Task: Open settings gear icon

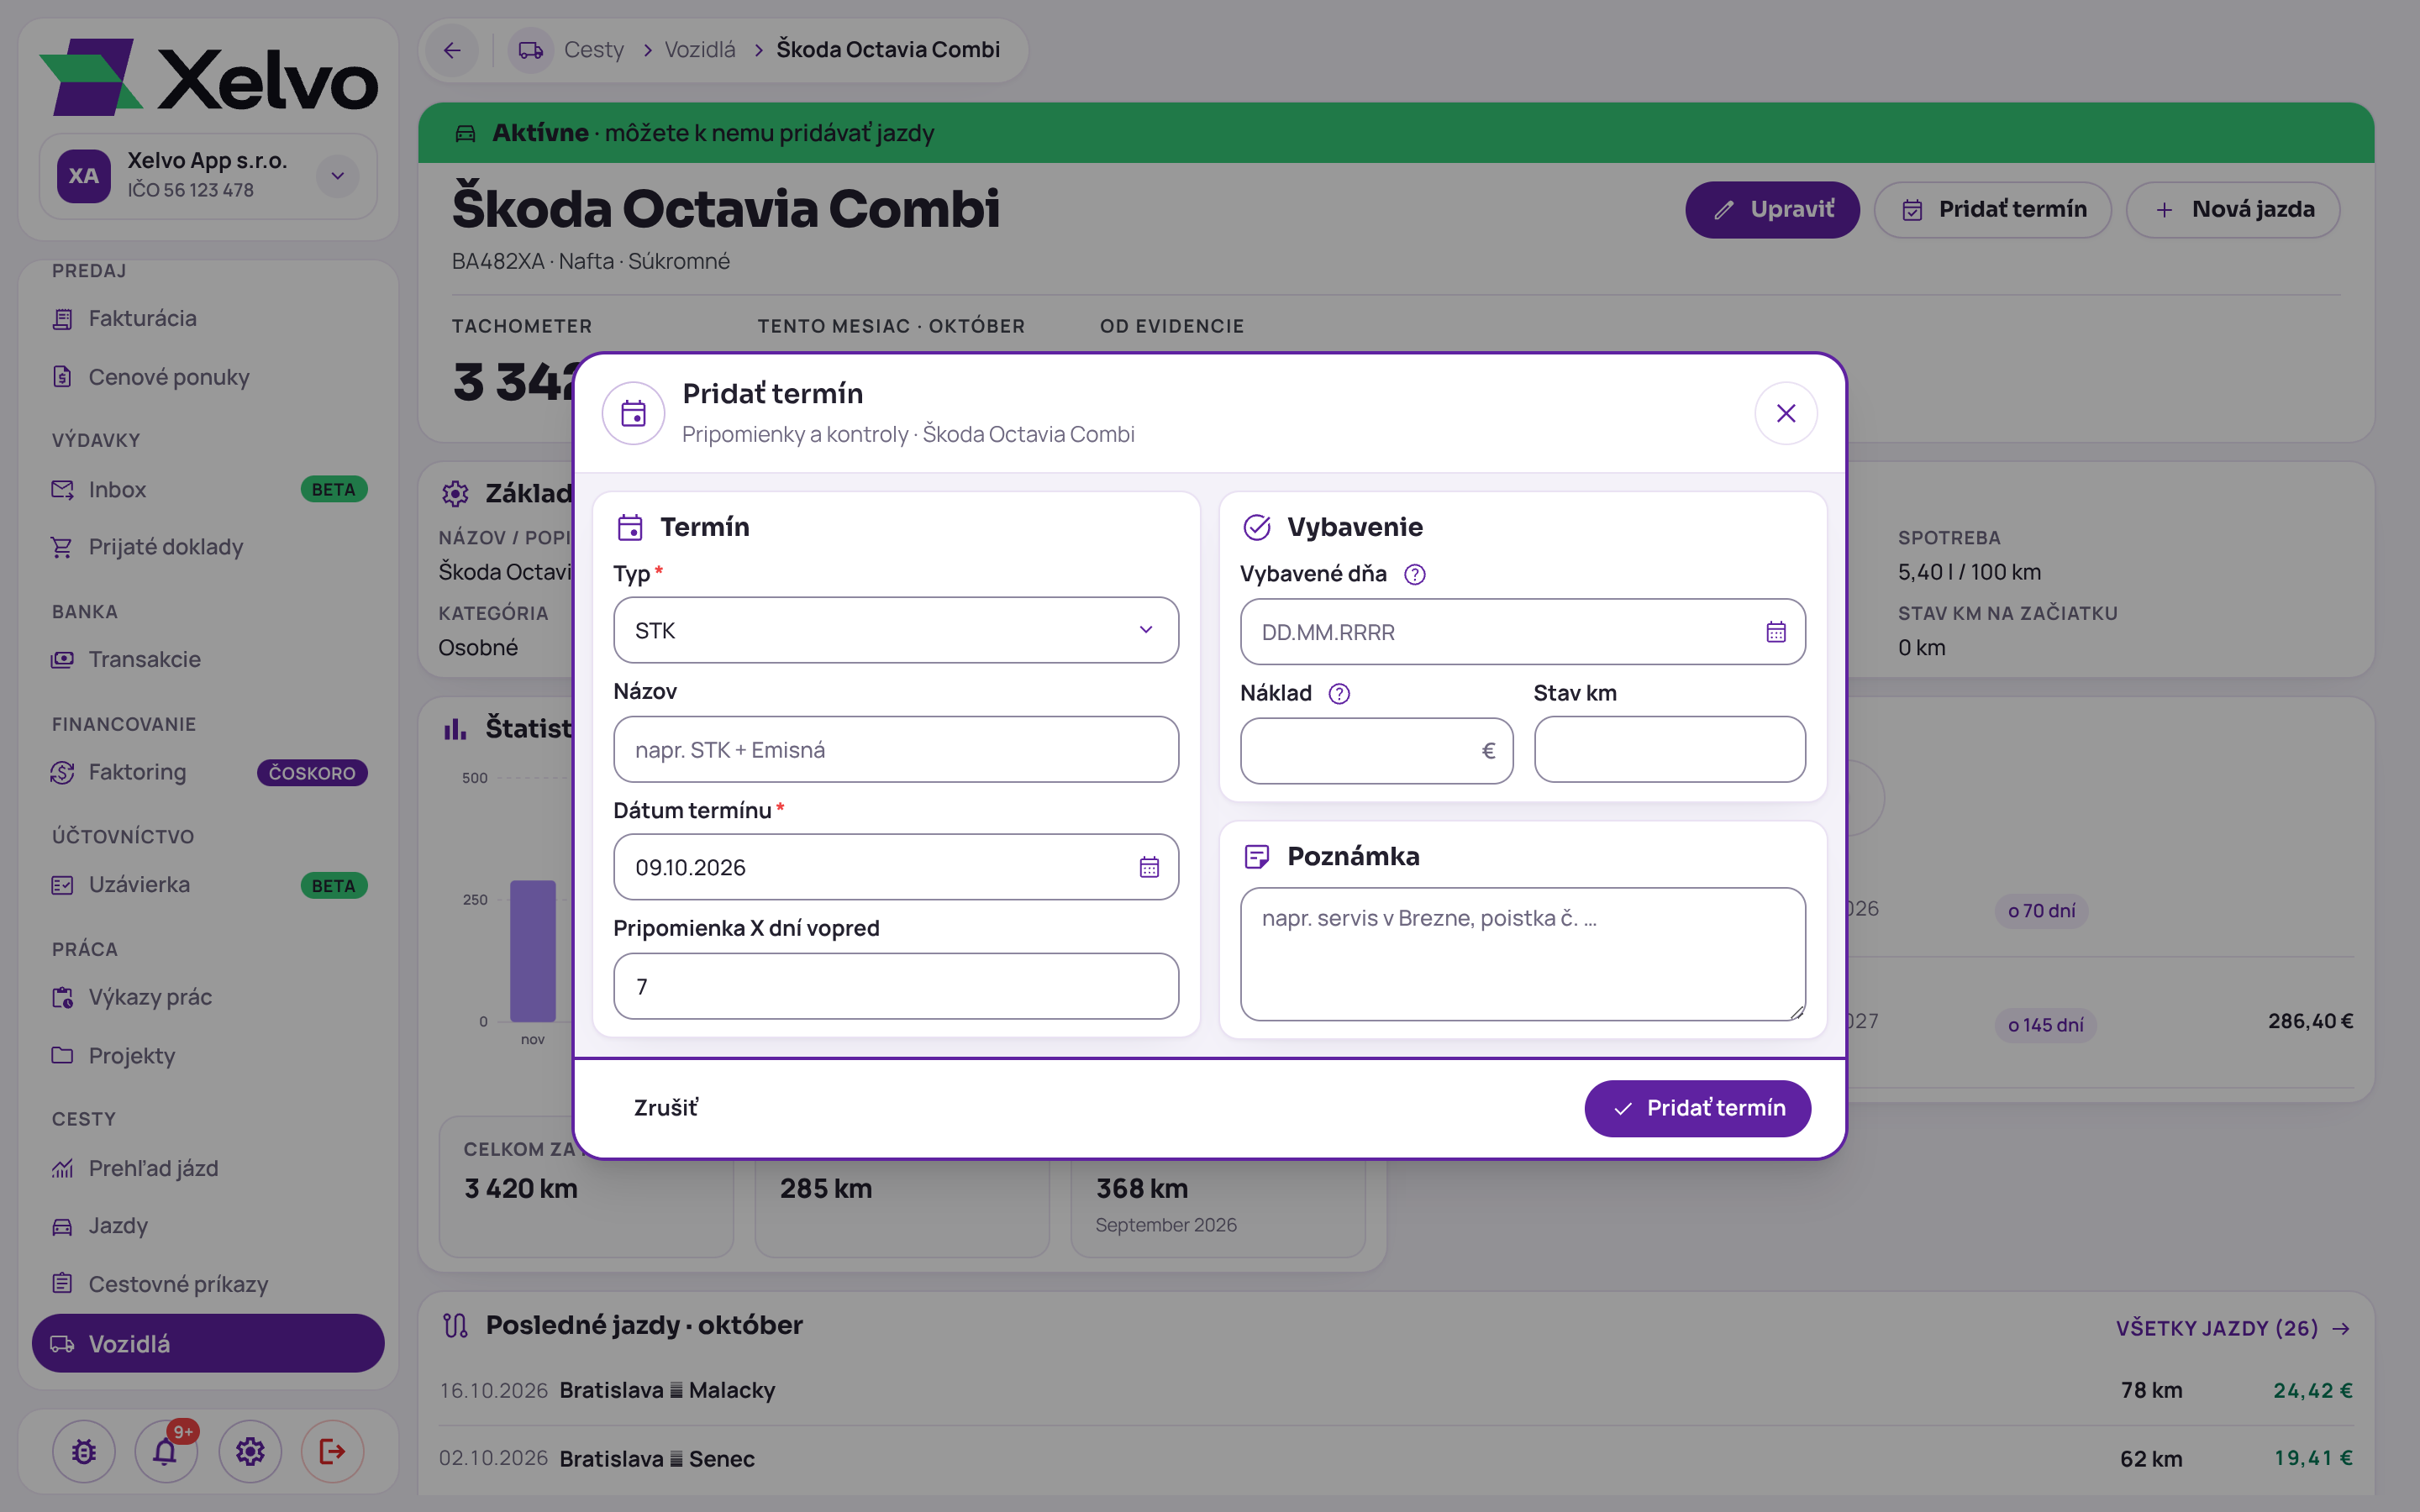Action: 250,1451
